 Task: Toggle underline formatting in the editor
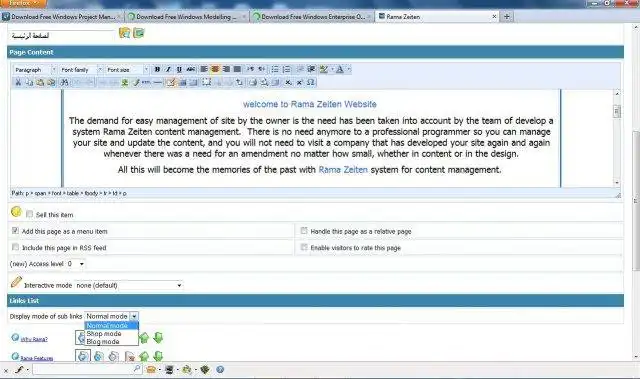pos(179,69)
